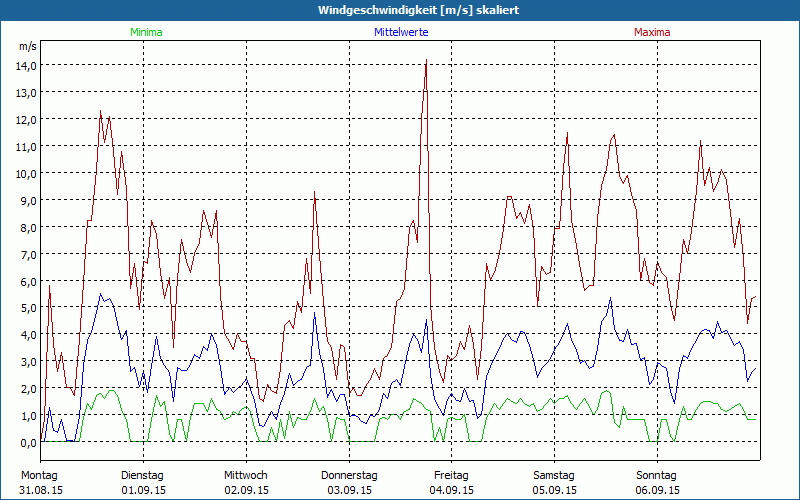Select the Montag day label
The image size is (800, 500).
pos(39,475)
